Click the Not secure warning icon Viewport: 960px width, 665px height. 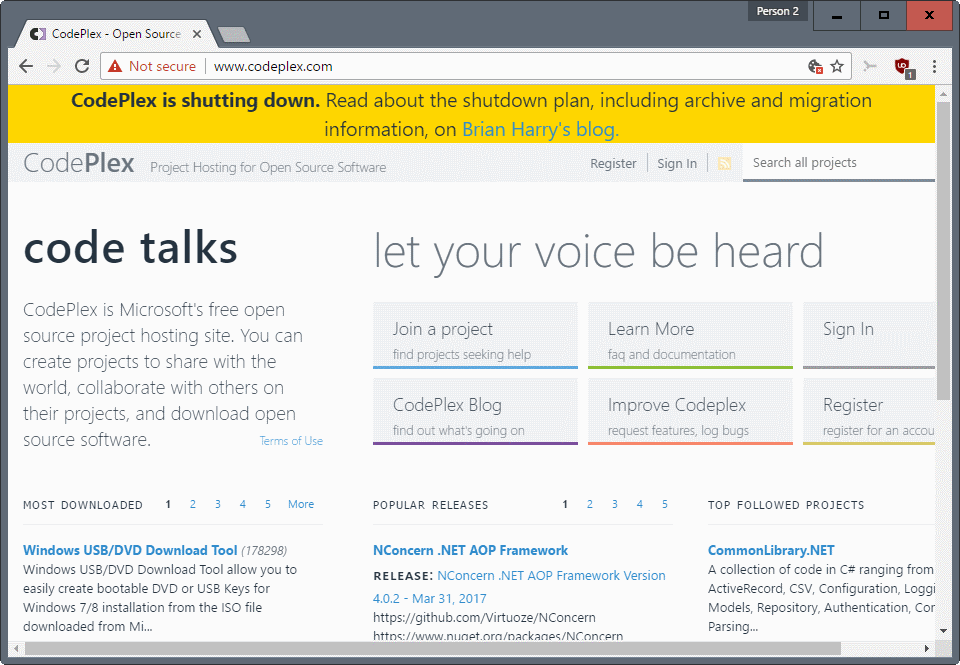point(115,66)
